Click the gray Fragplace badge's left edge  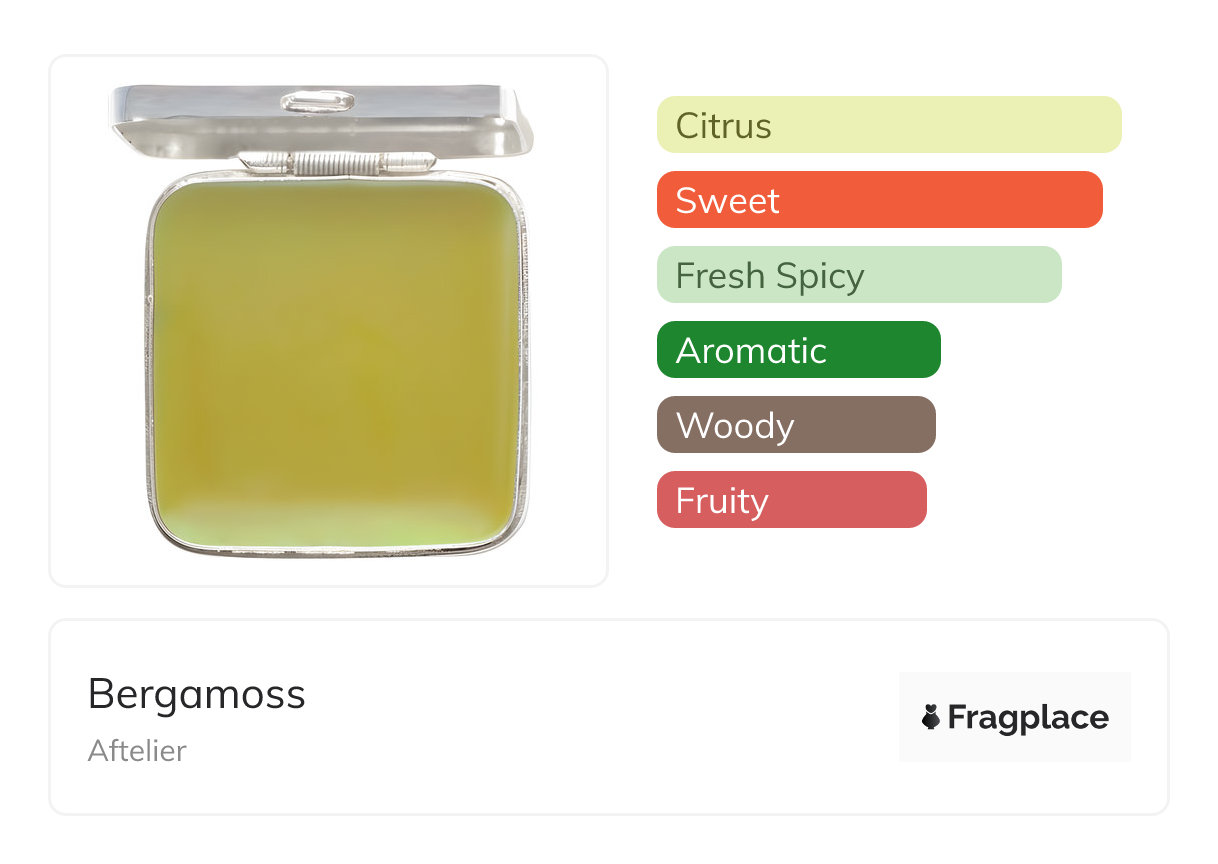(905, 717)
